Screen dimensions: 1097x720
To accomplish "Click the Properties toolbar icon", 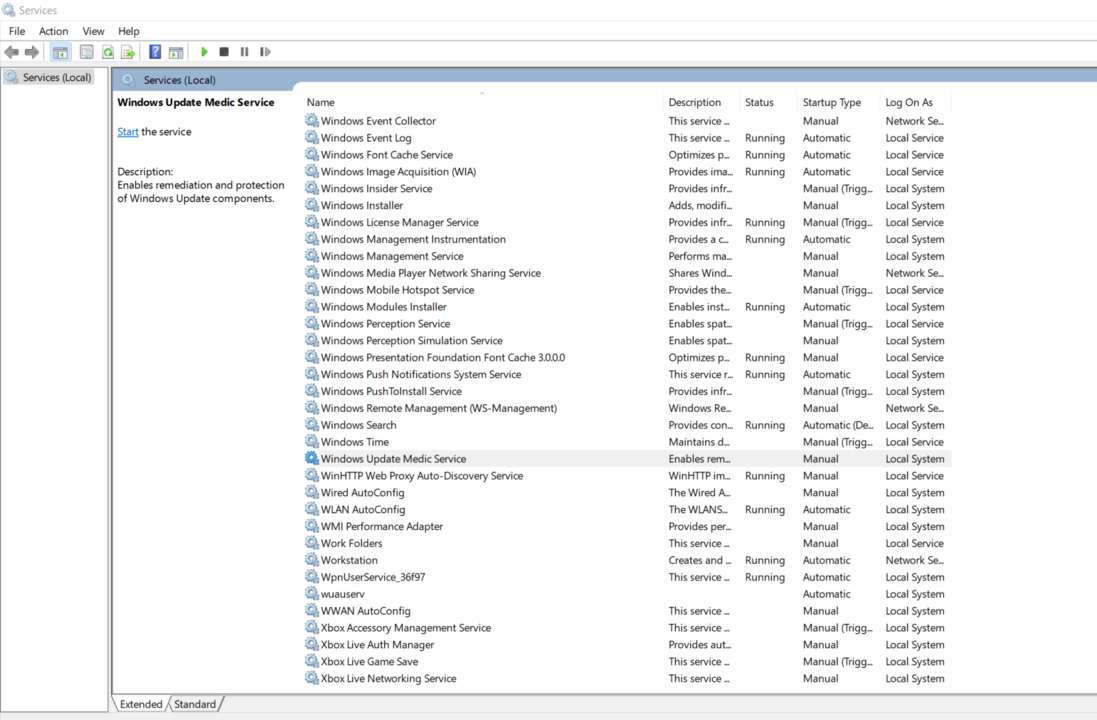I will click(x=87, y=52).
